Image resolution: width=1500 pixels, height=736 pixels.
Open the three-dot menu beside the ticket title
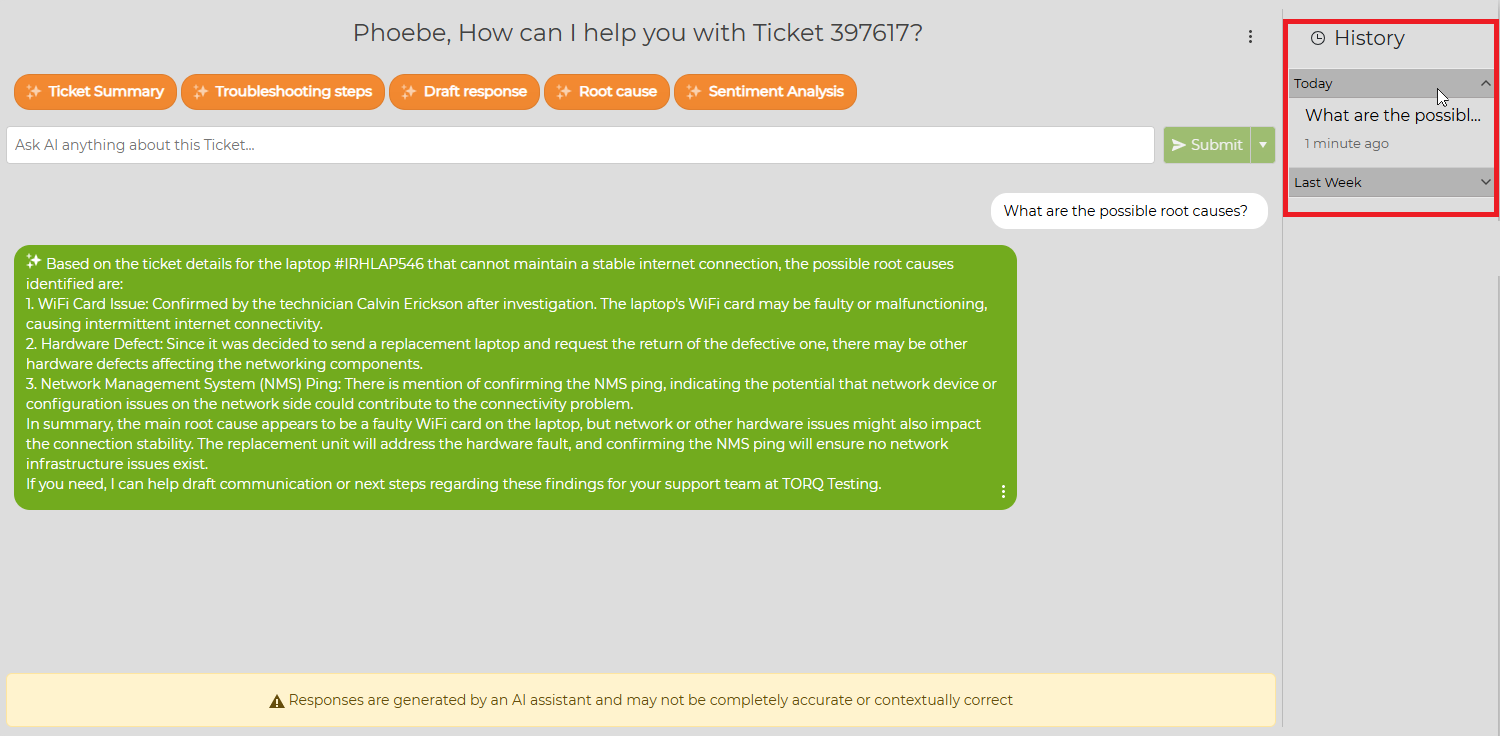pyautogui.click(x=1250, y=37)
